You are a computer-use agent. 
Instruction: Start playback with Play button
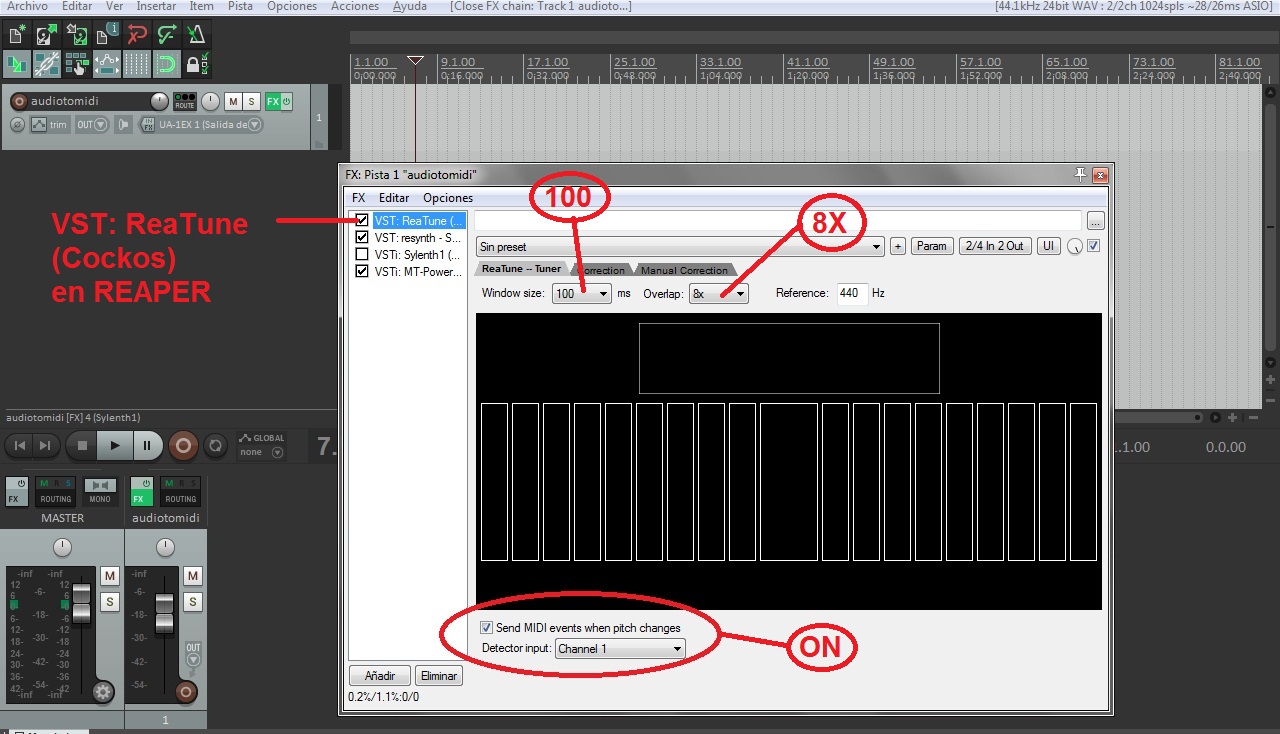point(115,446)
